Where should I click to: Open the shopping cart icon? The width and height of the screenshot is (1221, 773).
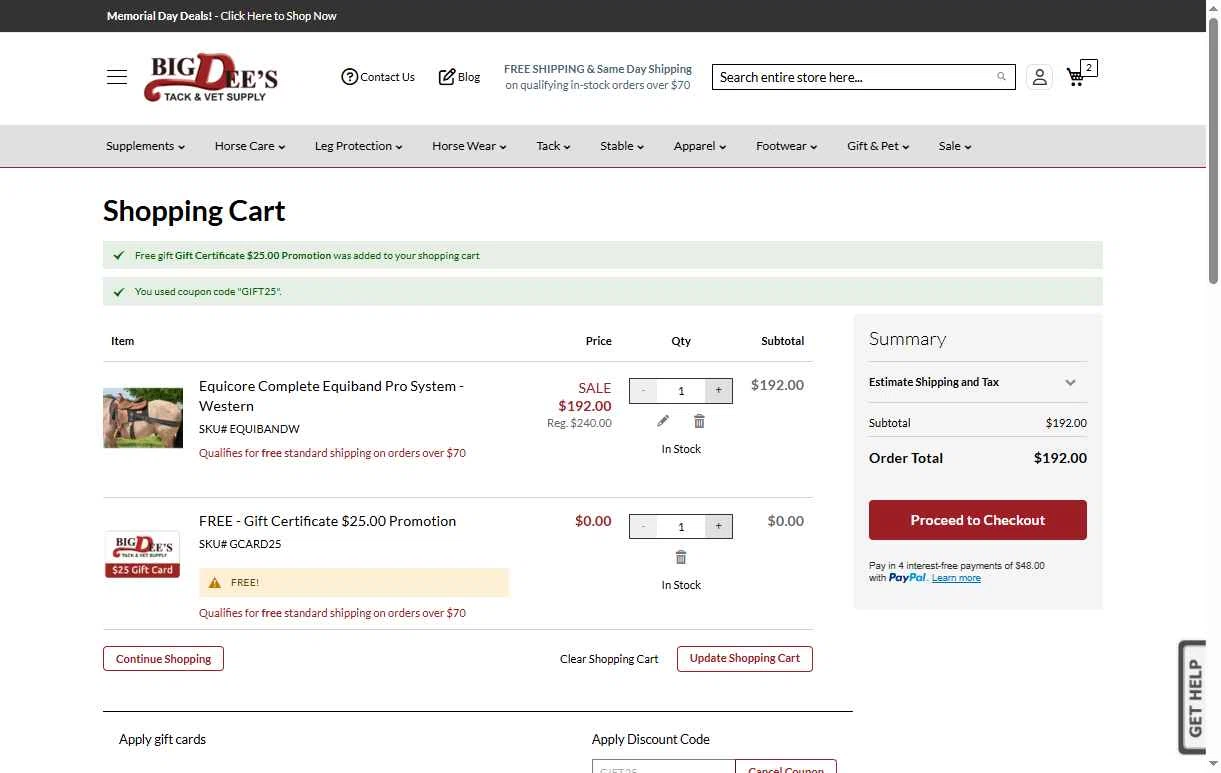point(1076,77)
